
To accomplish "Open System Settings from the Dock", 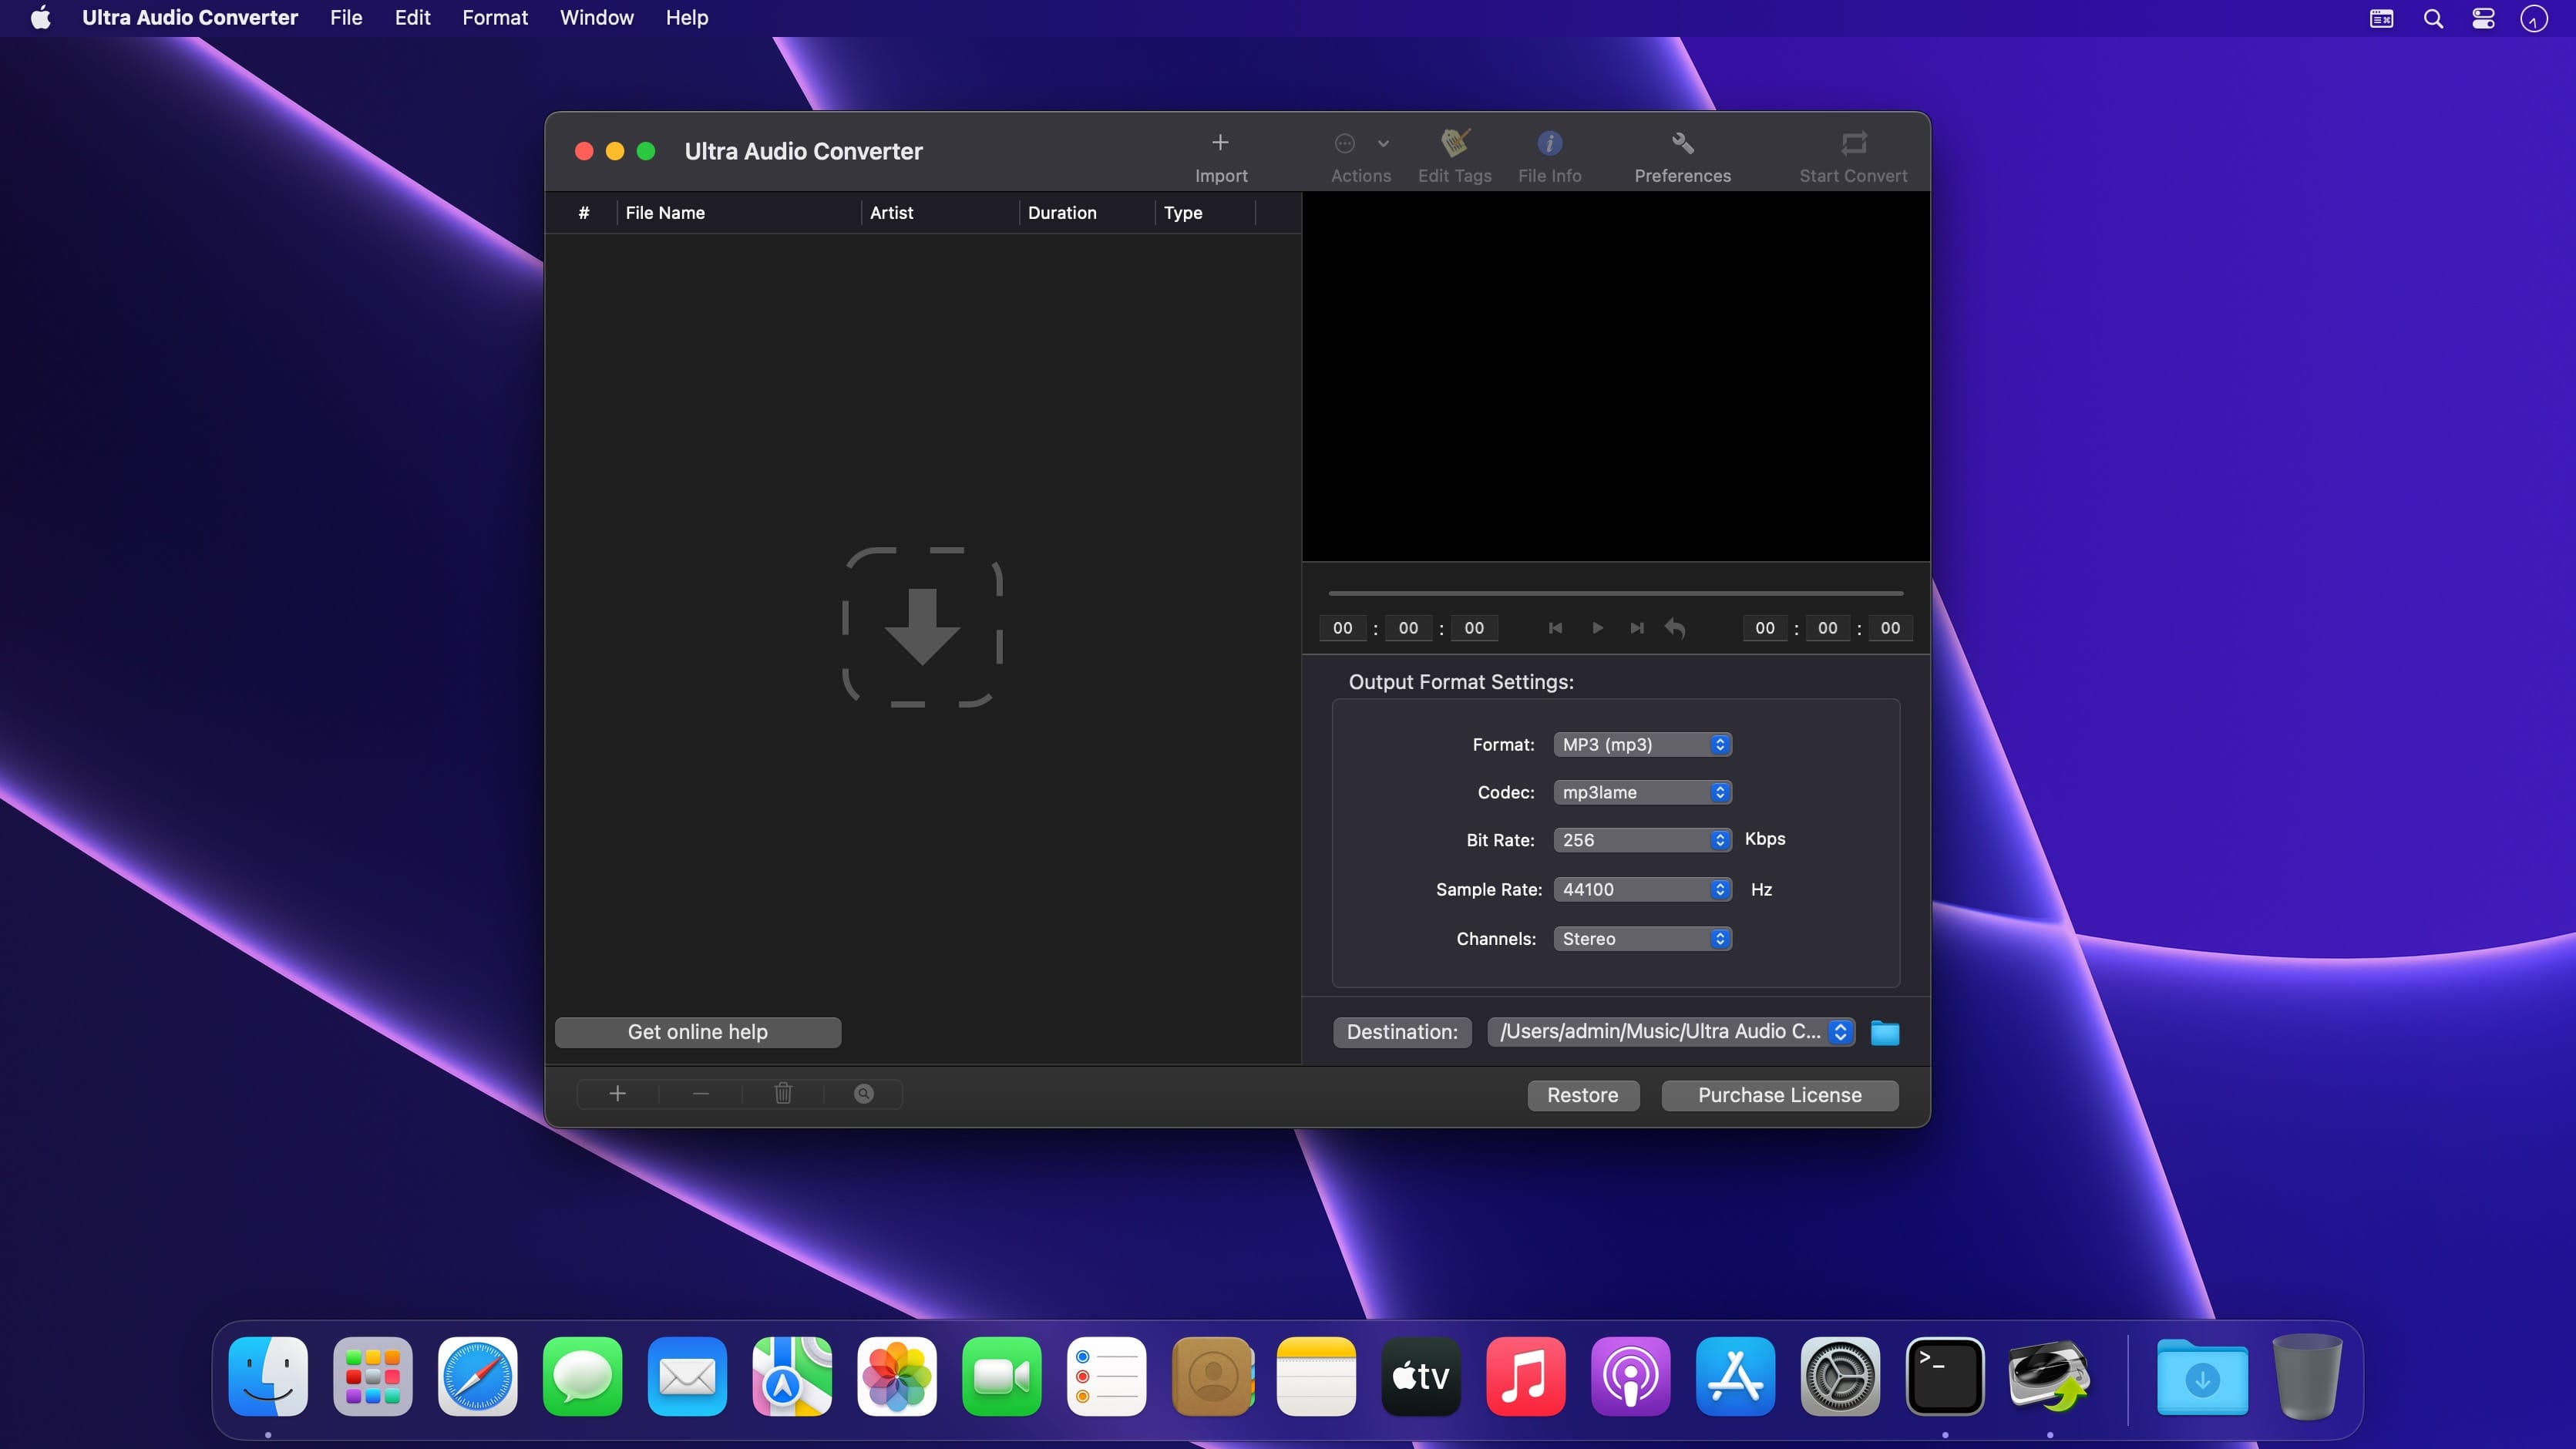I will (1840, 1376).
